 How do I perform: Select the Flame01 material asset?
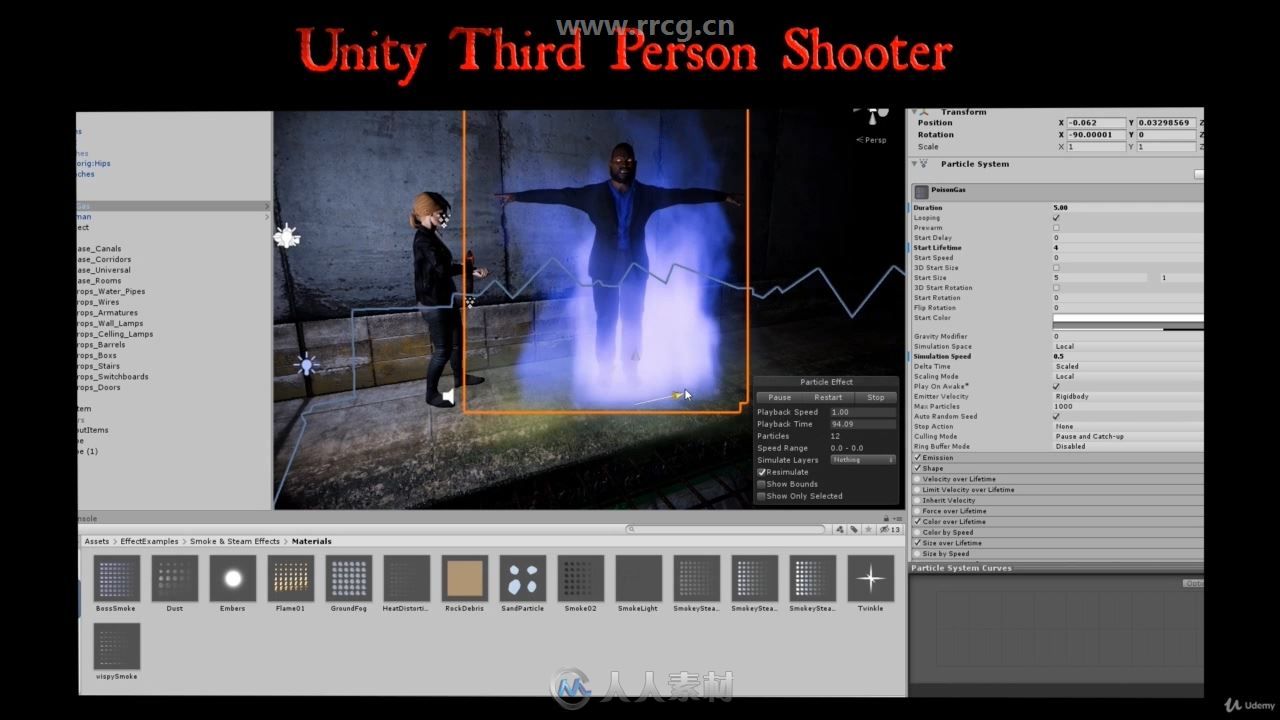click(291, 579)
